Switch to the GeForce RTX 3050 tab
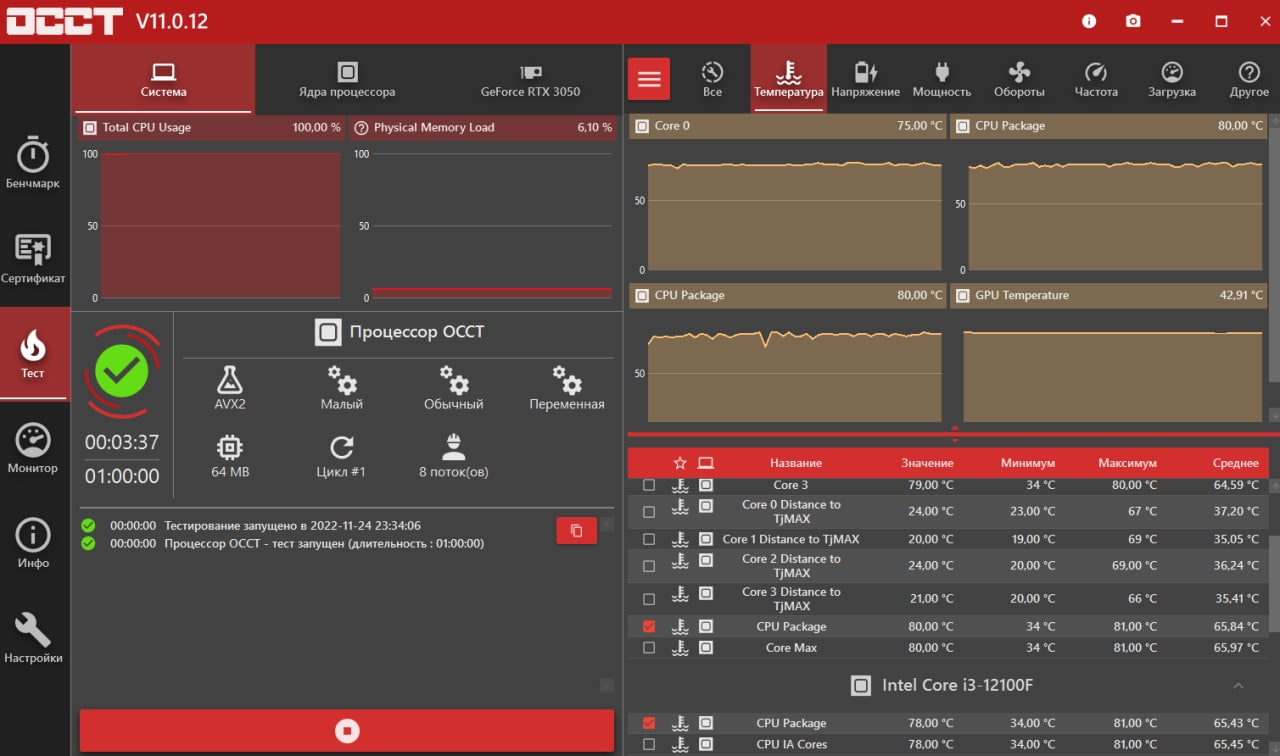This screenshot has width=1280, height=756. tap(530, 79)
